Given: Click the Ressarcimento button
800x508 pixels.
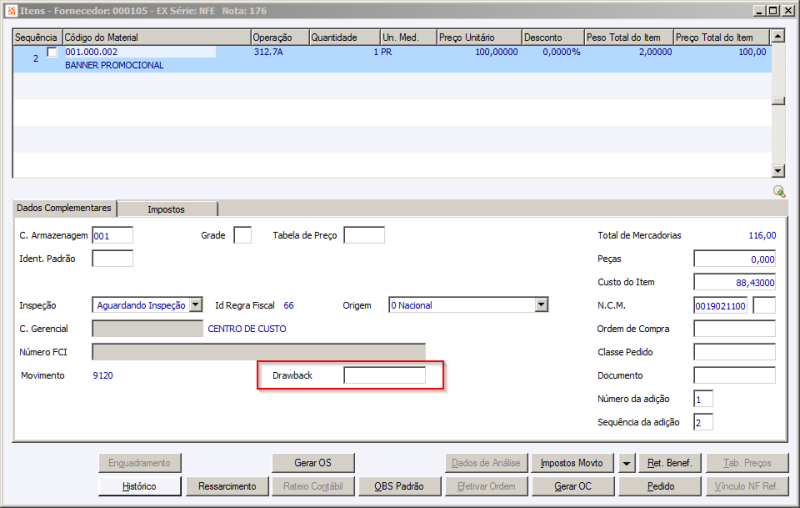Looking at the screenshot, I should [227, 487].
